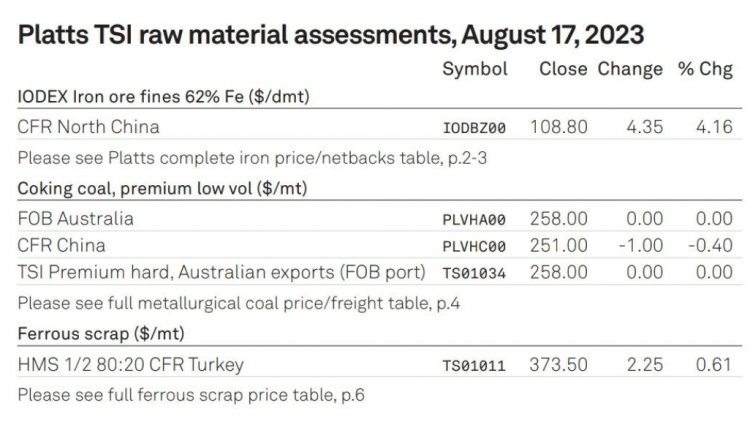Select the IODBZ00 symbol code

pyautogui.click(x=474, y=128)
